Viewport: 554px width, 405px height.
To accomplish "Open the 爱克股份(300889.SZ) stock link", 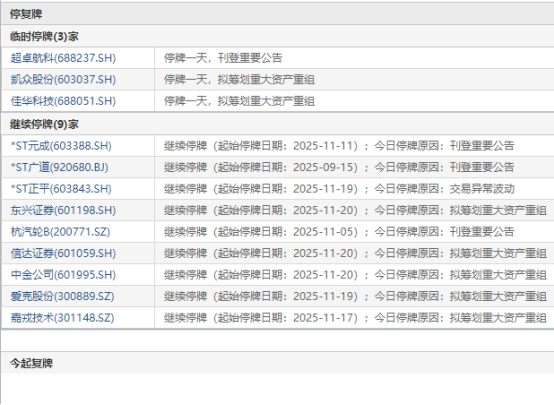I will pos(63,296).
